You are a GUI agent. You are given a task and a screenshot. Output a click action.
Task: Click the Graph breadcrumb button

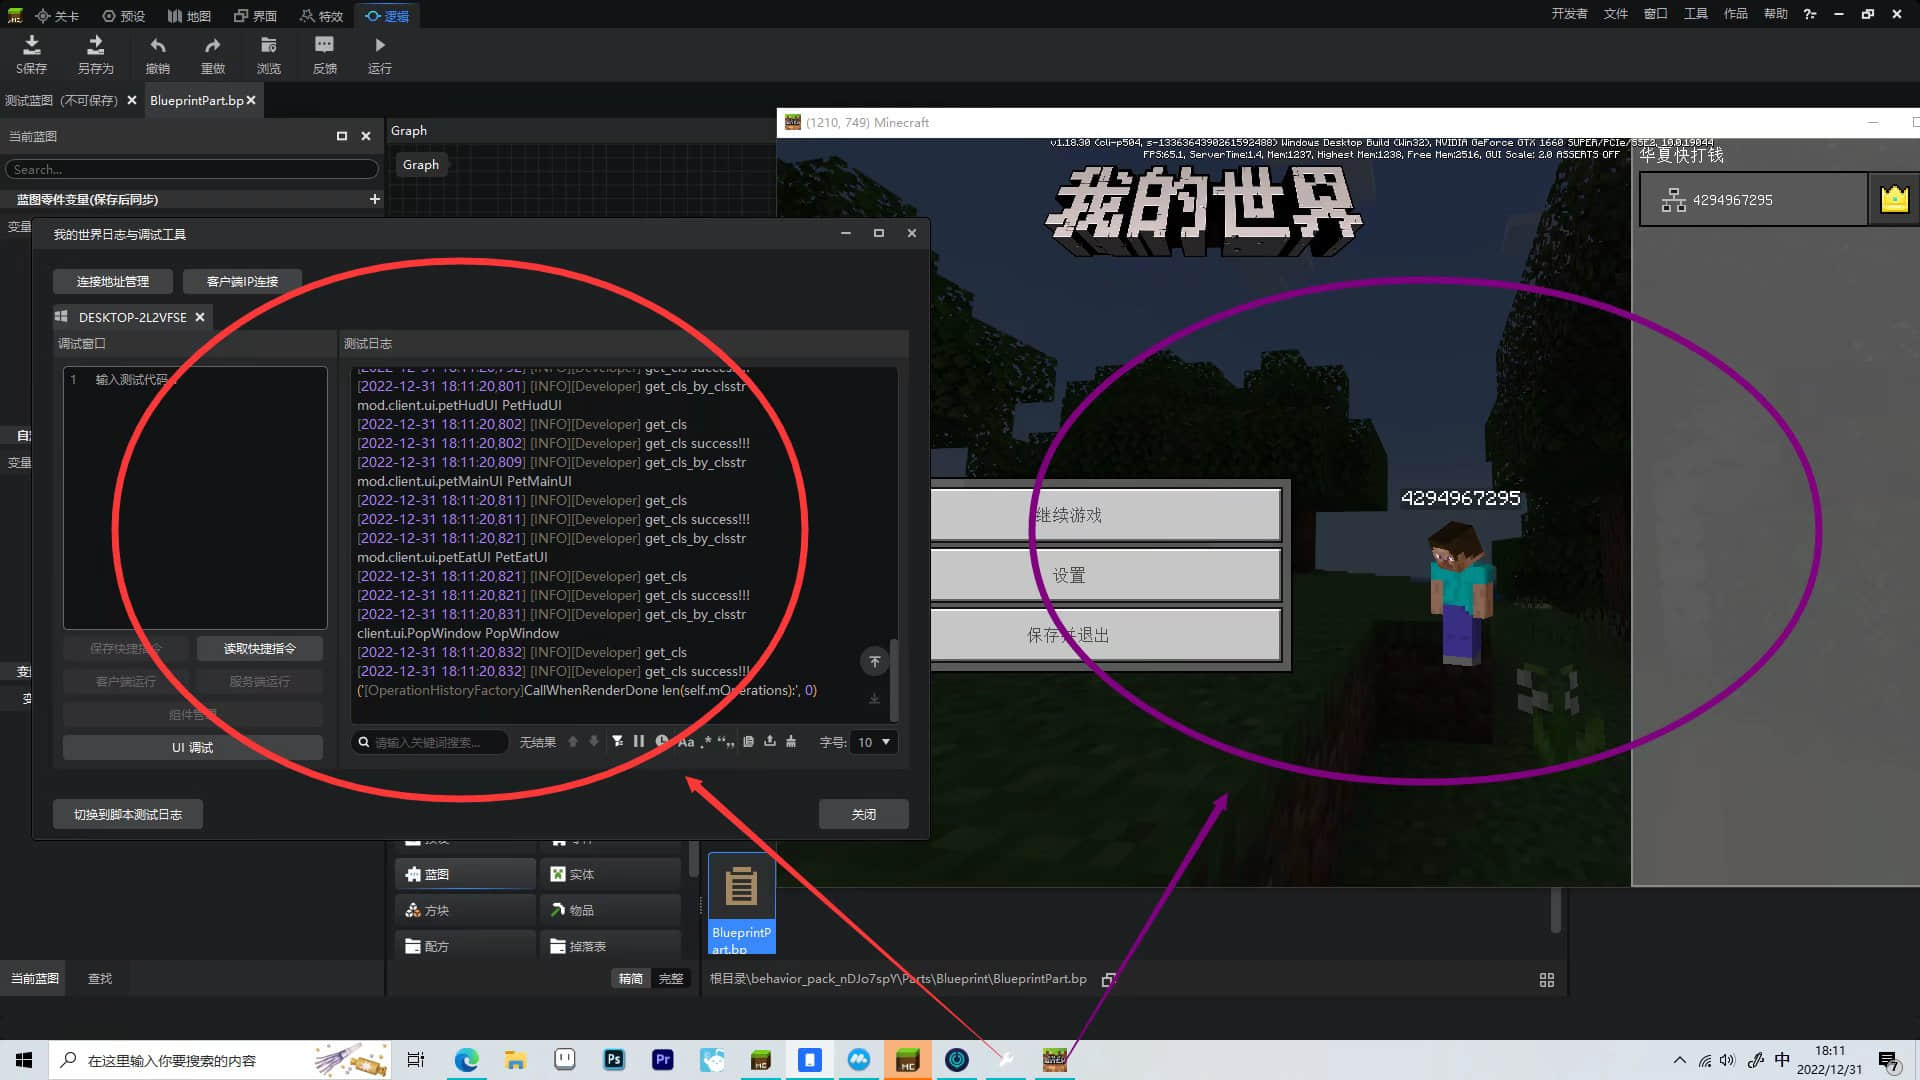421,165
